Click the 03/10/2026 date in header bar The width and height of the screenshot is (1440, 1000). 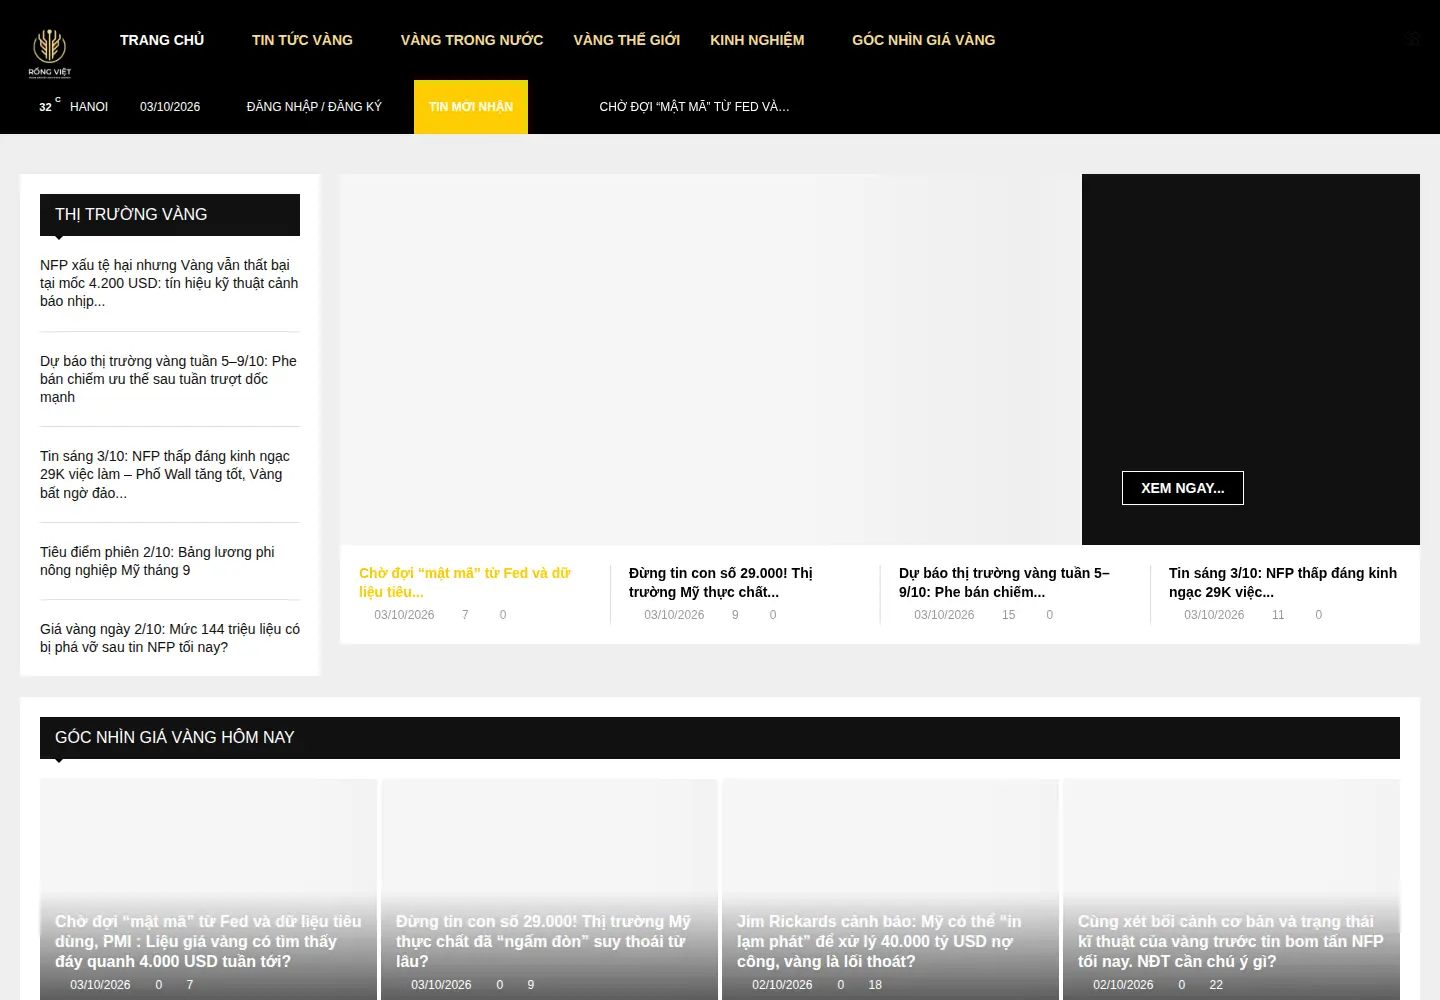(170, 107)
